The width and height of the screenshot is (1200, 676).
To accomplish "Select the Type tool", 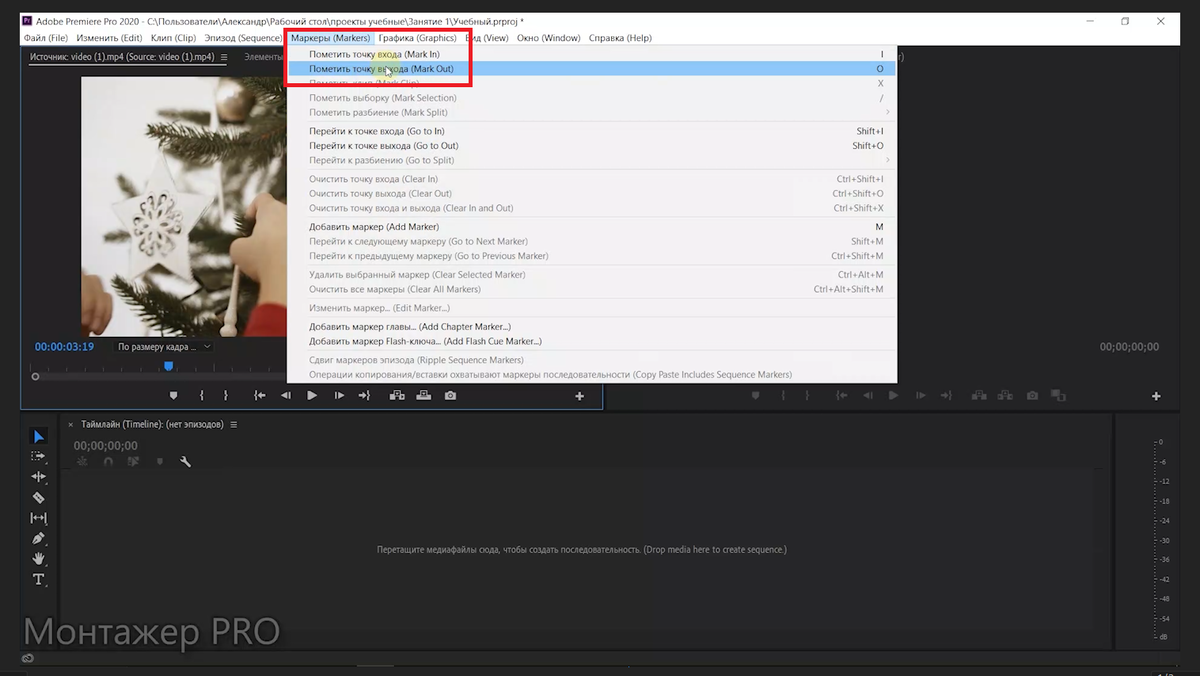I will 39,579.
